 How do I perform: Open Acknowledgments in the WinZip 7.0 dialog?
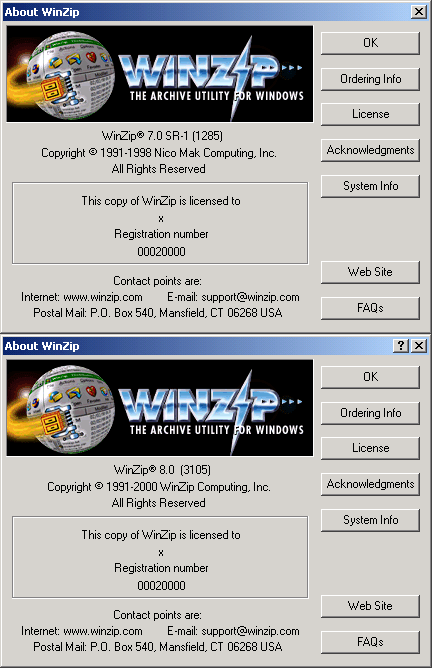coord(370,150)
